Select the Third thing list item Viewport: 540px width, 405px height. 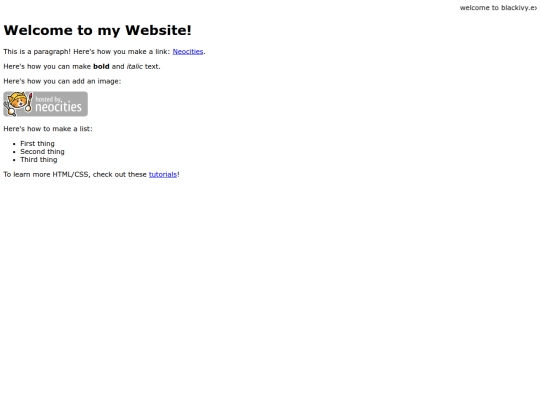[x=39, y=159]
